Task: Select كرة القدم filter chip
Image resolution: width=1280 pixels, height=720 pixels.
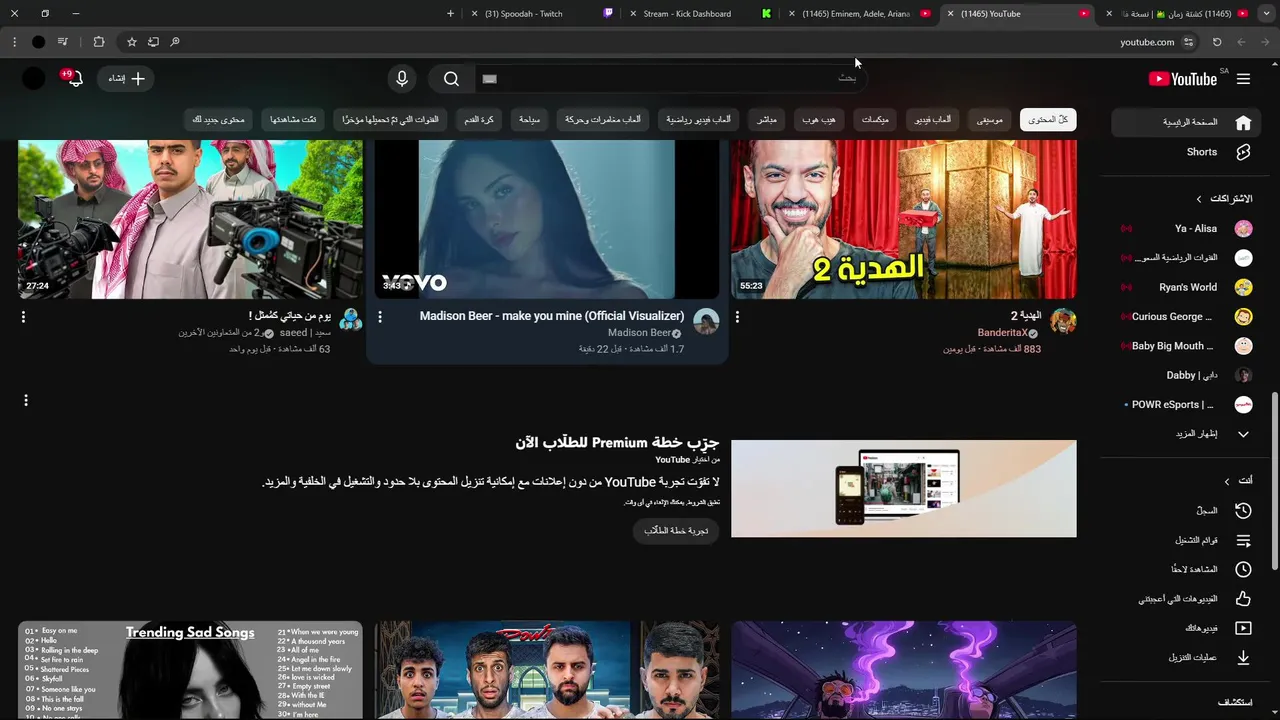Action: (479, 120)
